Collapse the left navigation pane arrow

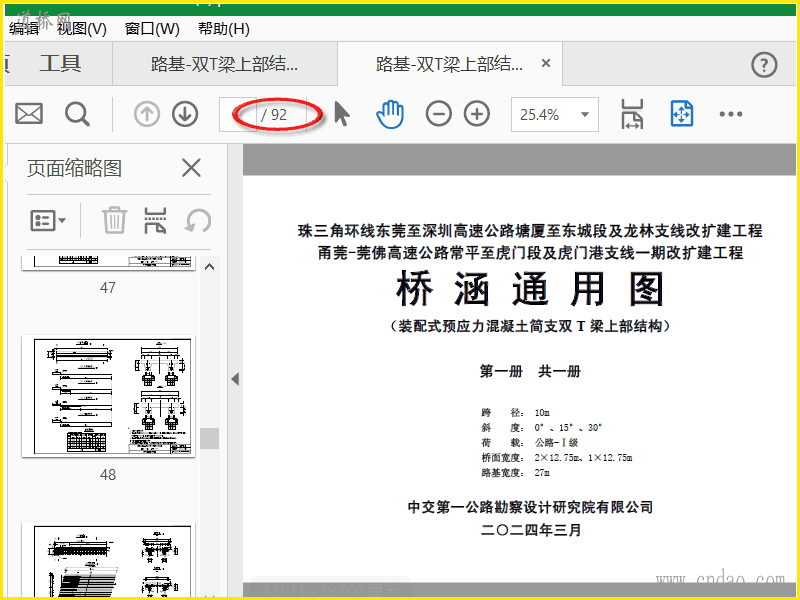pos(235,379)
